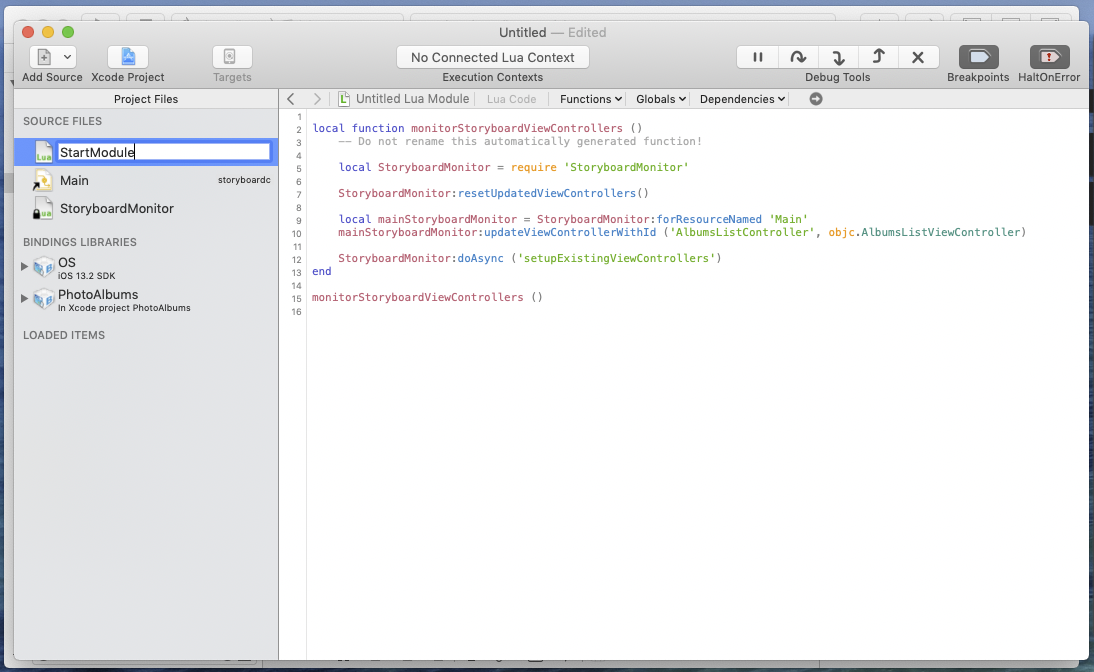Click the 'setupExistingViewControllers' string
Viewport: 1094px width, 672px height.
tap(616, 258)
